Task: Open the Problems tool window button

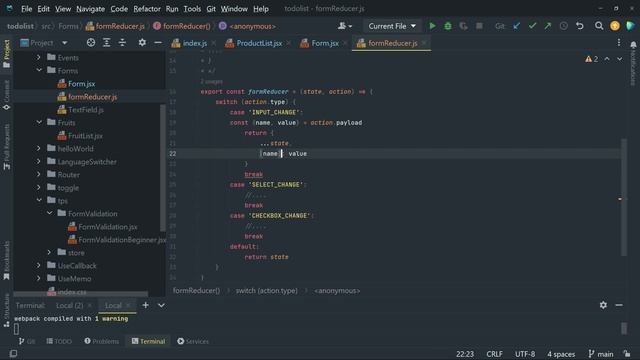Action: coord(102,341)
